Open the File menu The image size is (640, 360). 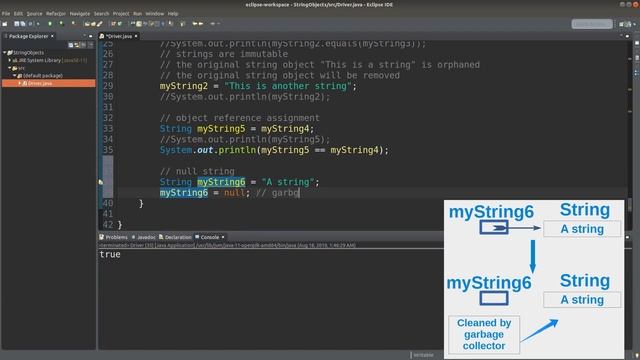pyautogui.click(x=6, y=13)
